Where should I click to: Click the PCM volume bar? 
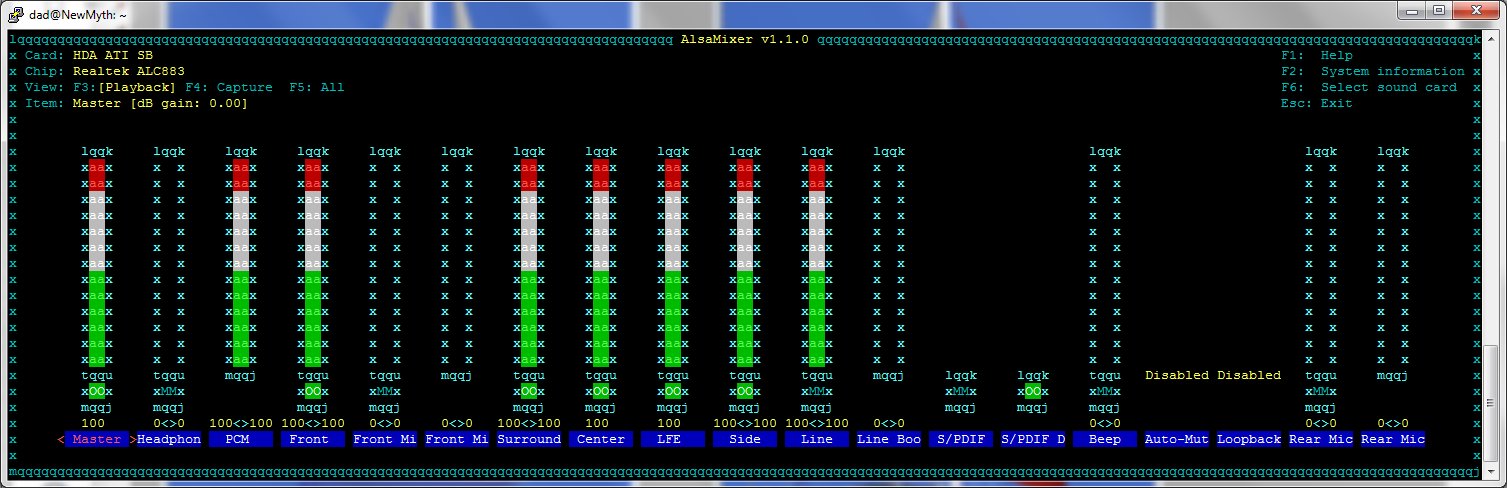241,262
